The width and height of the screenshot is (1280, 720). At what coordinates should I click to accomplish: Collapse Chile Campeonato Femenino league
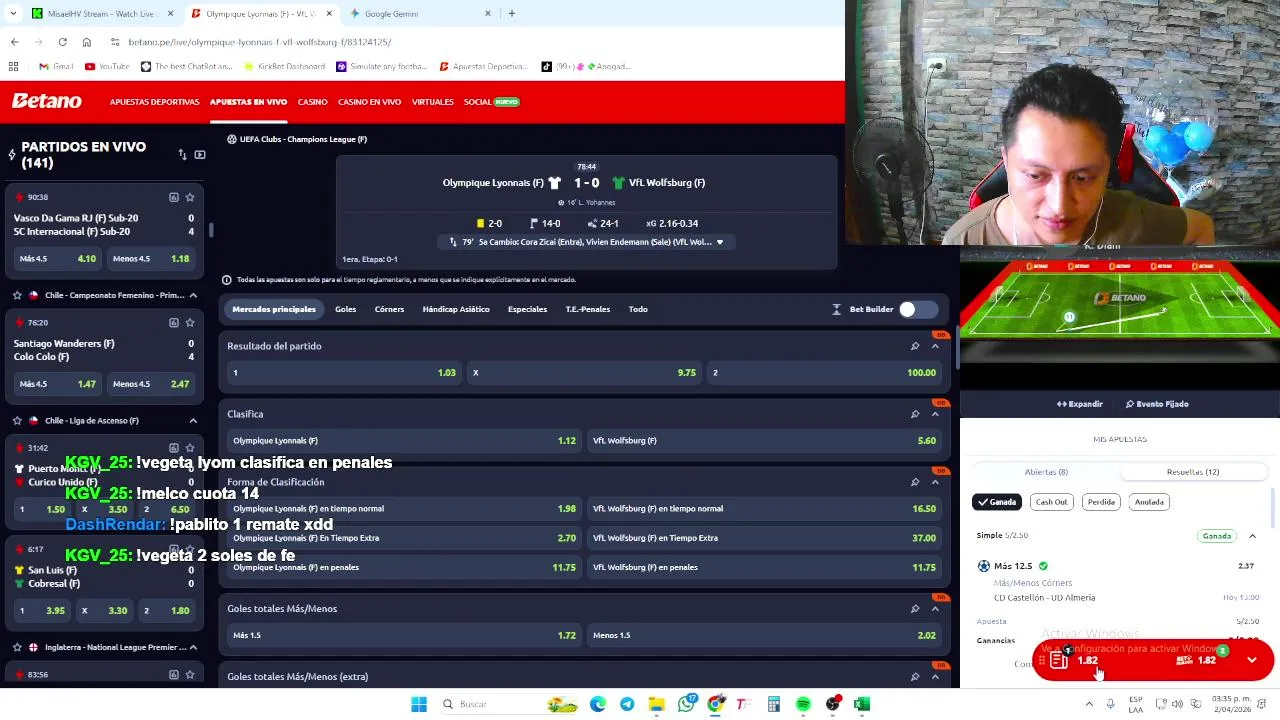193,295
